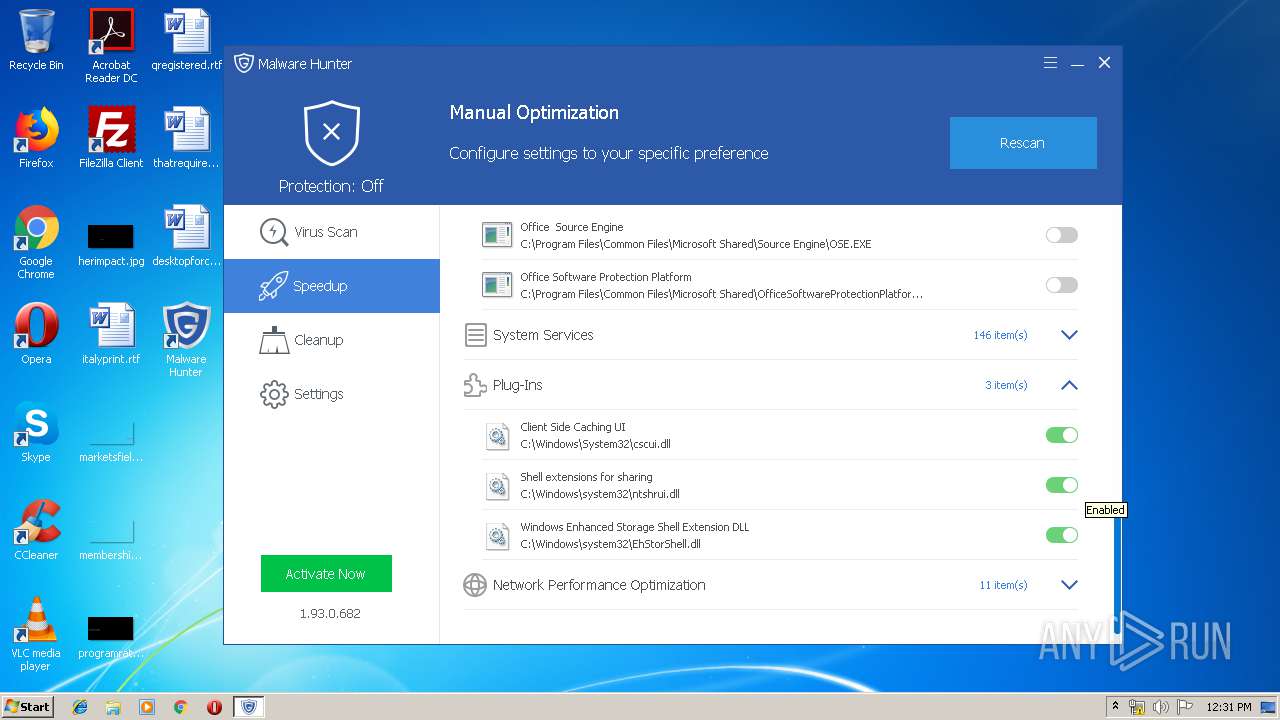The height and width of the screenshot is (720, 1280).
Task: Enable the Office Software Protection Platform toggle
Action: click(x=1062, y=285)
